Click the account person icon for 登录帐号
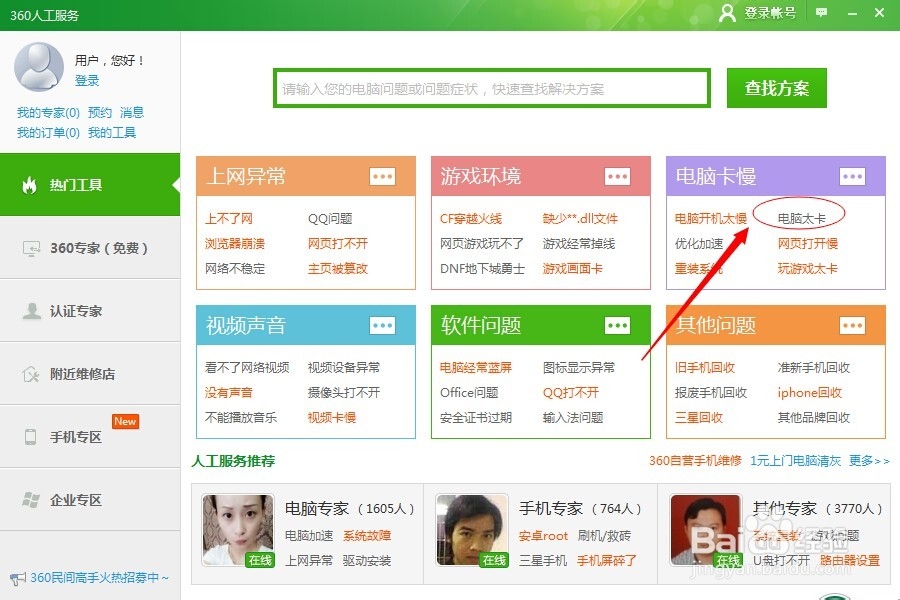This screenshot has width=900, height=600. tap(728, 15)
